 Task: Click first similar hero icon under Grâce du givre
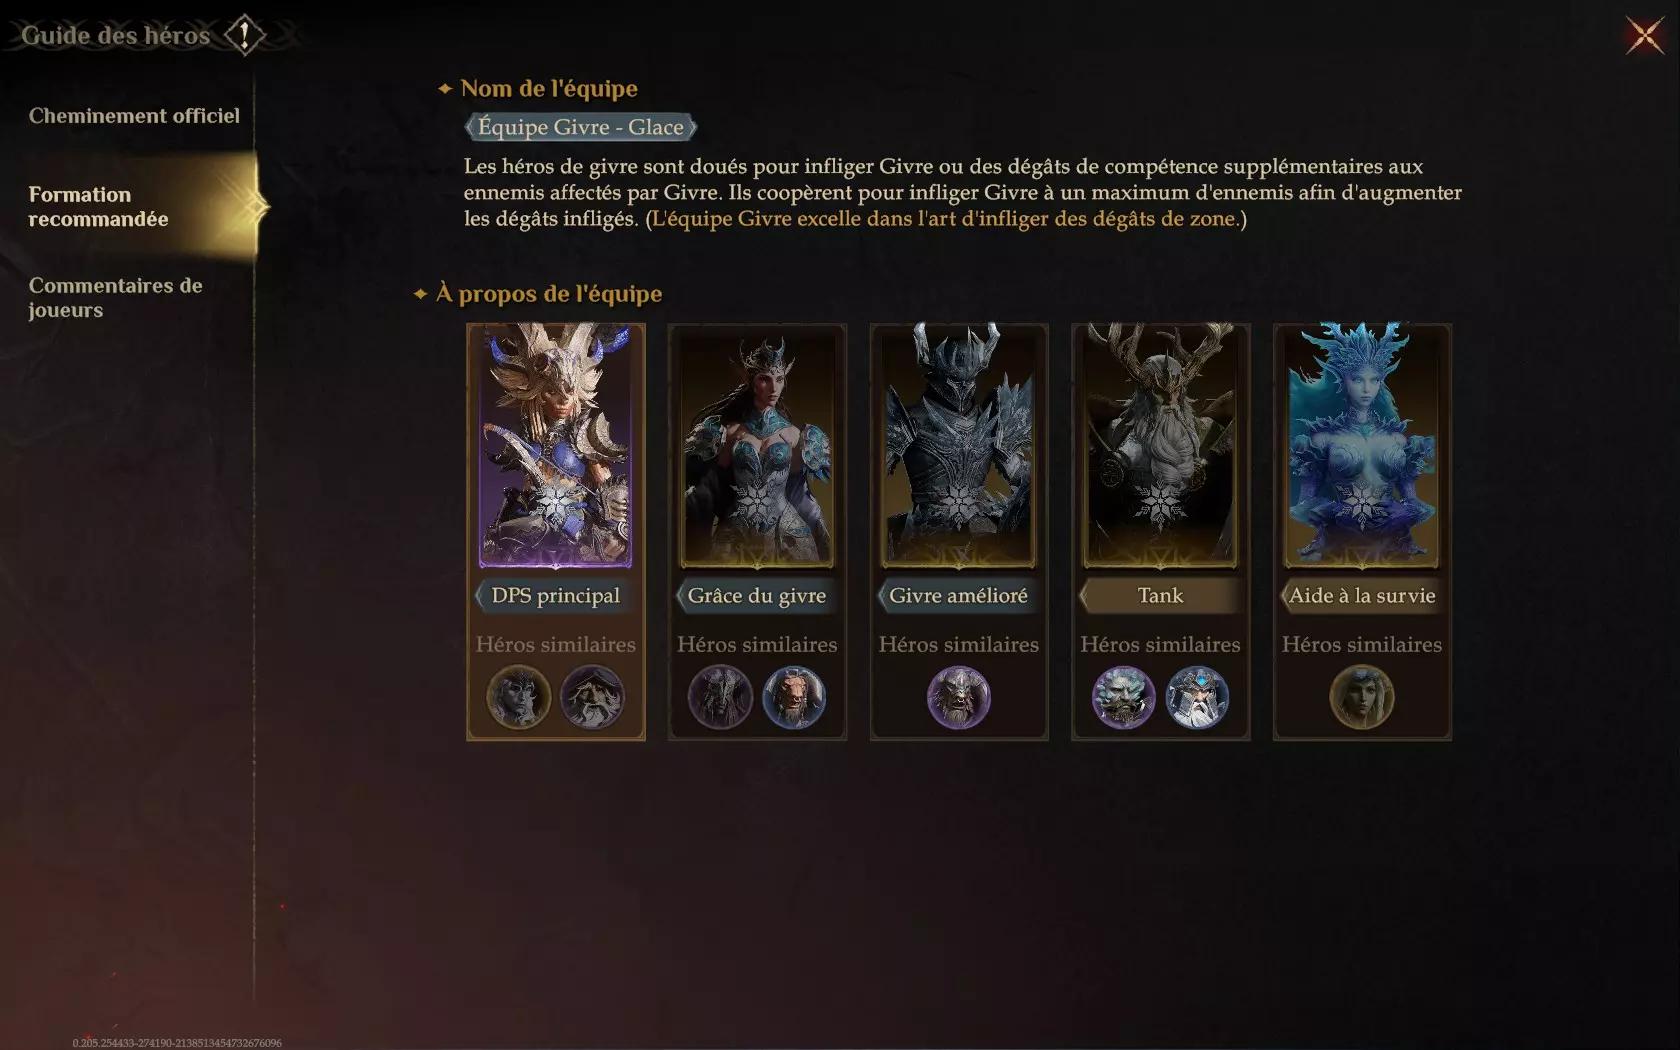720,697
